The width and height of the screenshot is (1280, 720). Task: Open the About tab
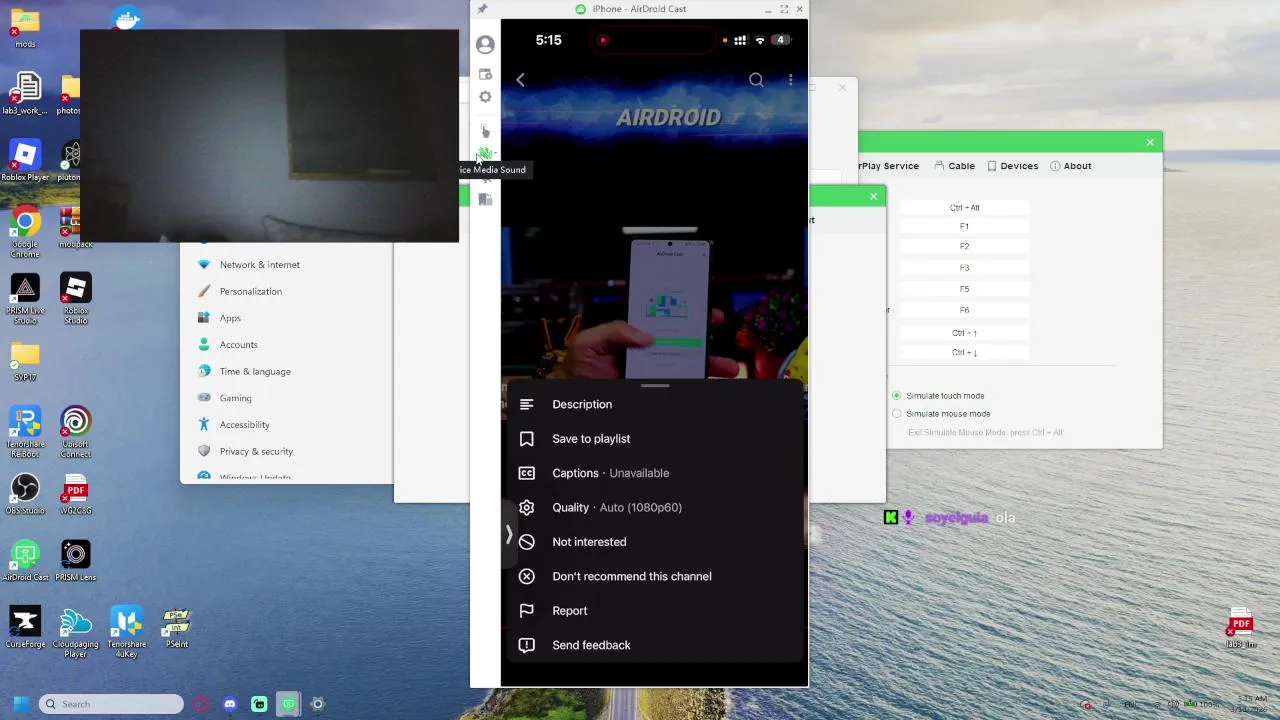point(1070,166)
